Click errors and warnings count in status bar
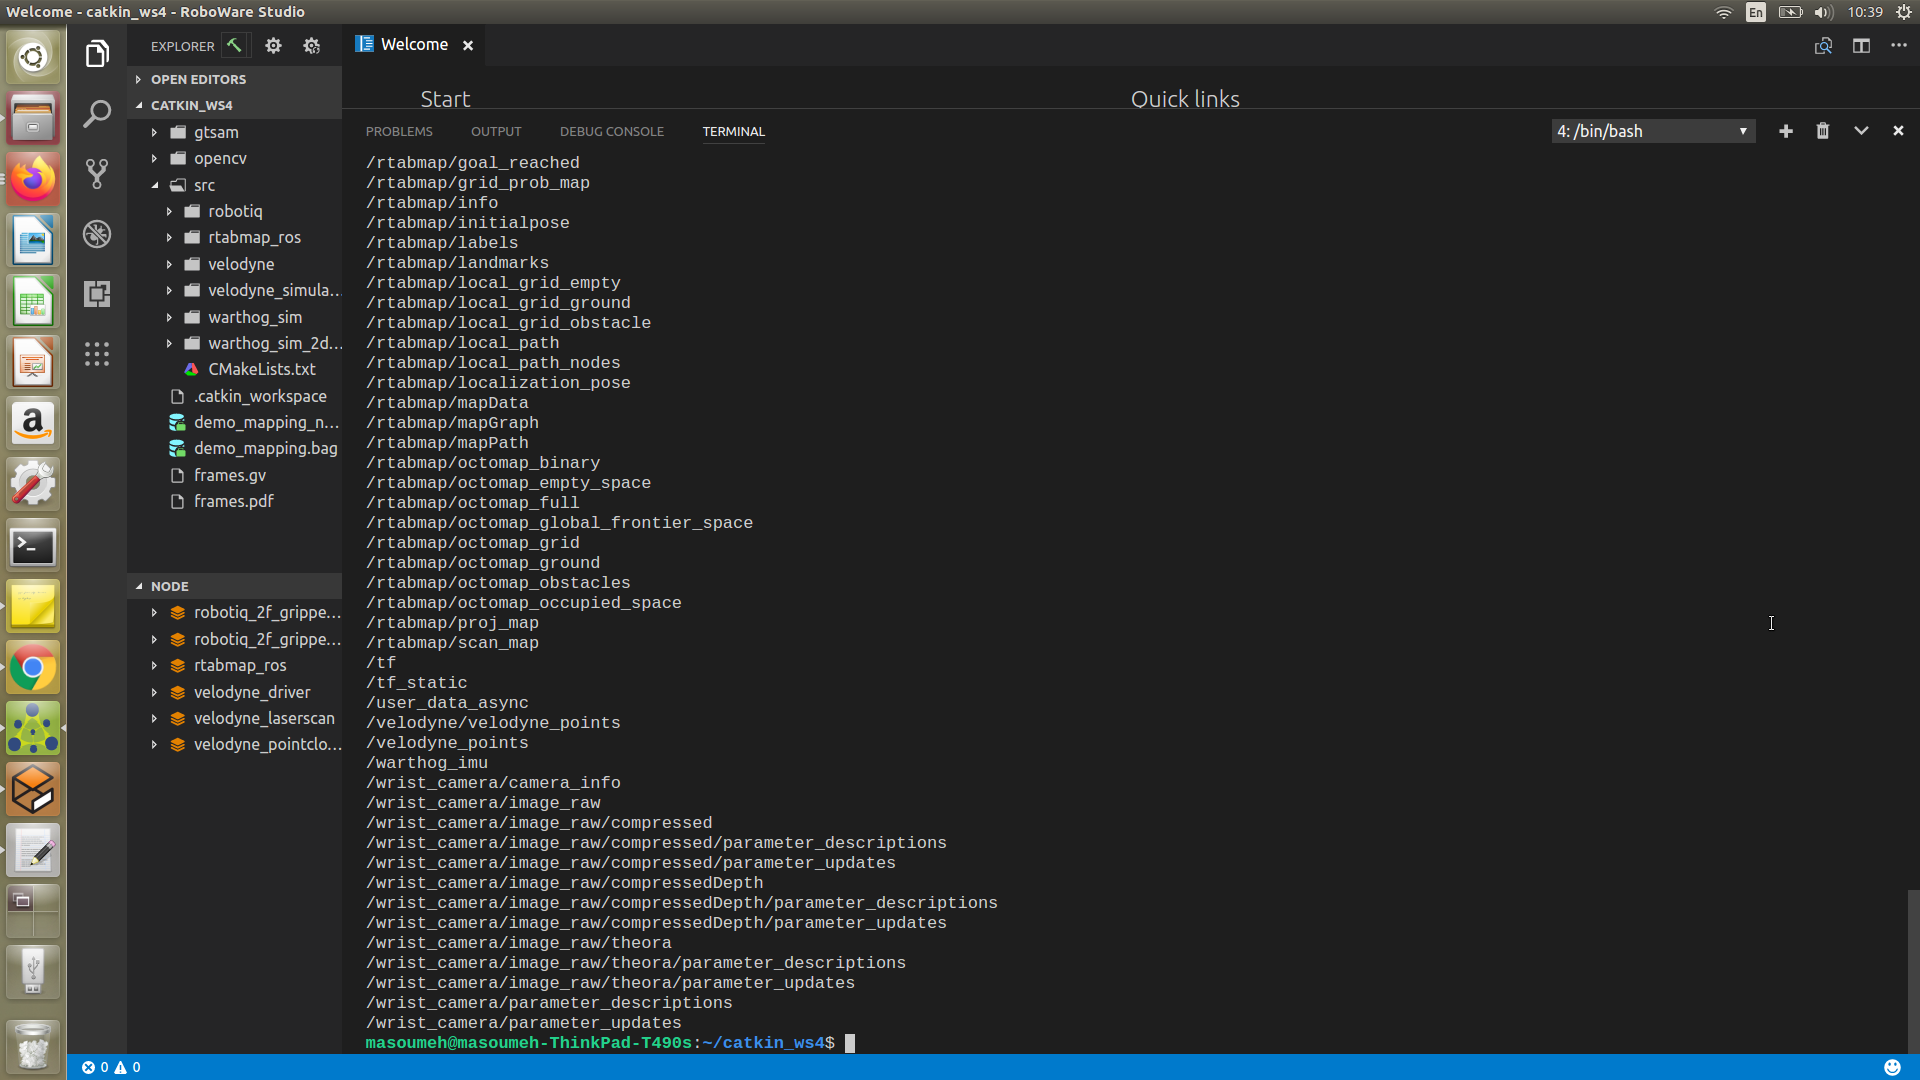Screen dimensions: 1920x1080 pos(111,1067)
